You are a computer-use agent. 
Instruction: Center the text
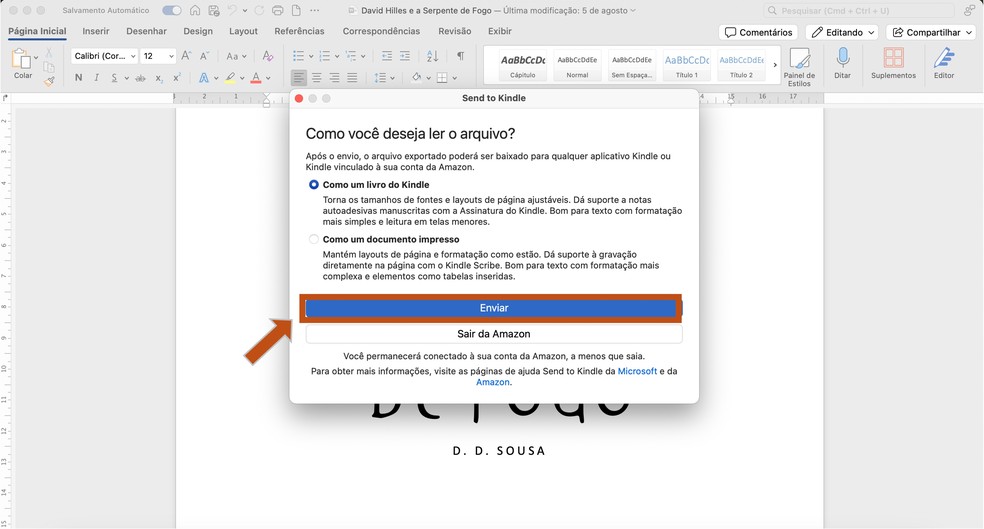pos(317,78)
